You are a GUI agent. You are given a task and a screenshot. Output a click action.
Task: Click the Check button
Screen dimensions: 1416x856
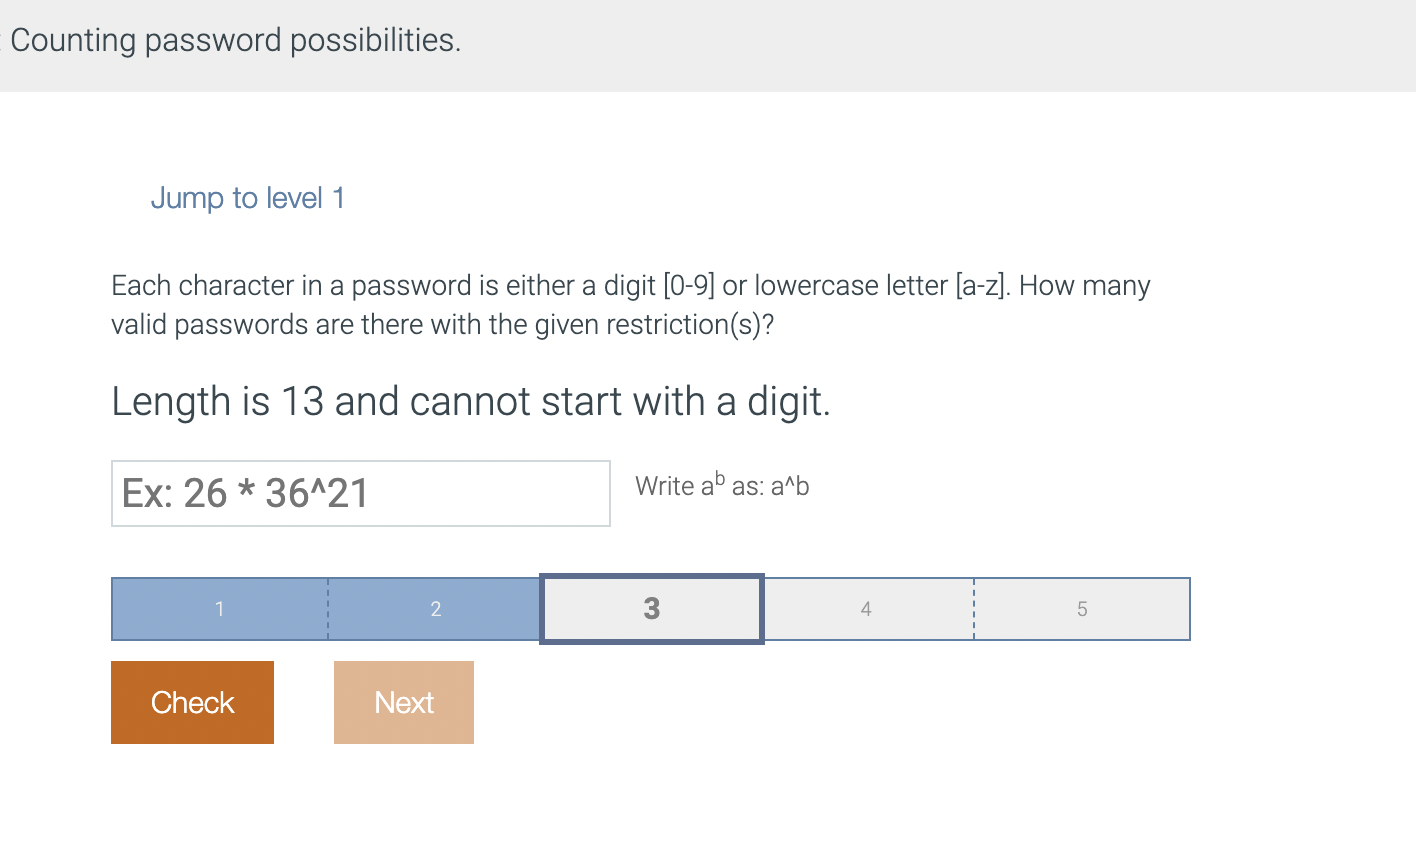192,702
